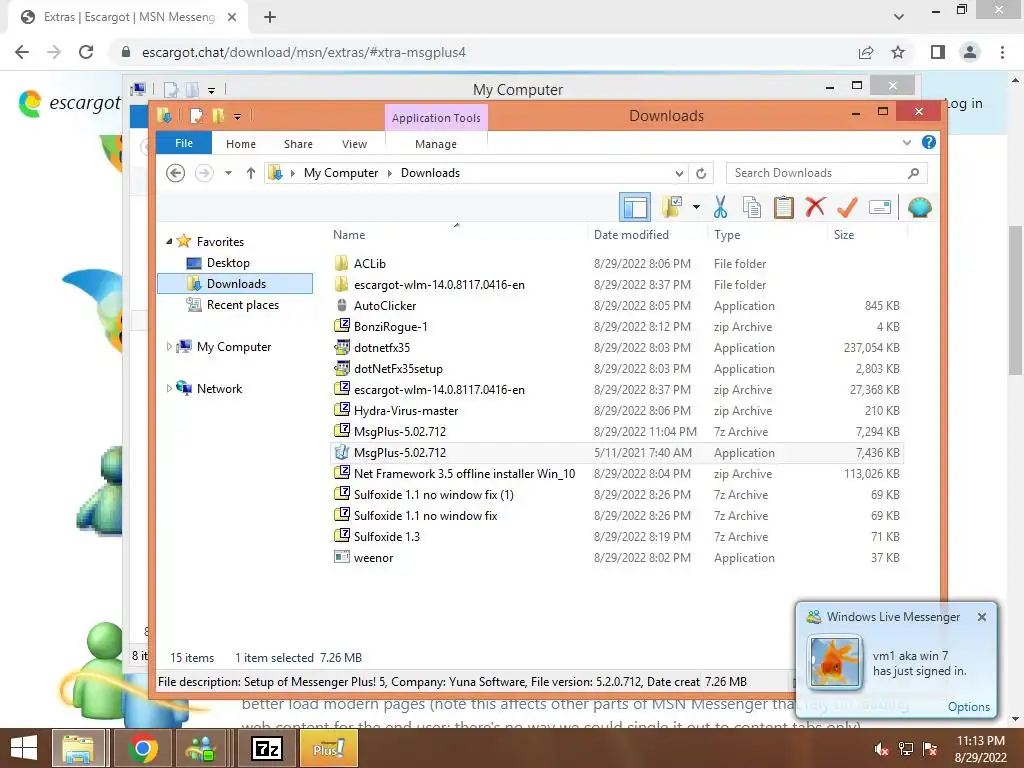Click the goldfish avatar in notification
This screenshot has height=768, width=1024.
click(x=834, y=663)
